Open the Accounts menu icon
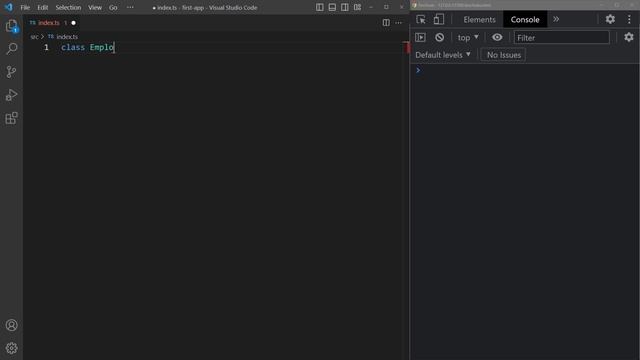The image size is (640, 360). [x=11, y=325]
